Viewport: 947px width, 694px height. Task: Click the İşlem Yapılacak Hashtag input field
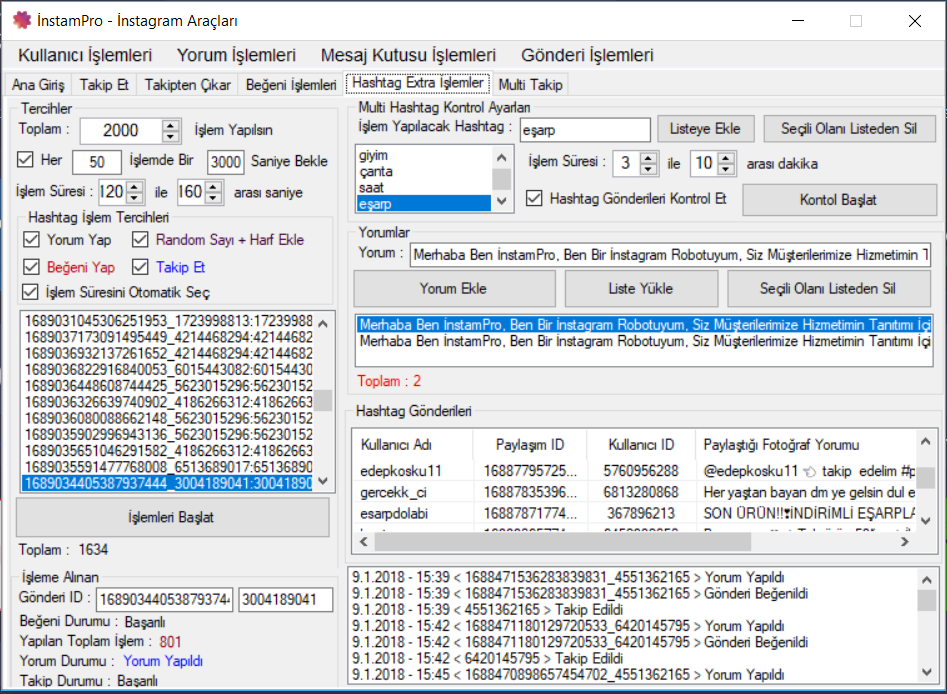click(x=585, y=130)
